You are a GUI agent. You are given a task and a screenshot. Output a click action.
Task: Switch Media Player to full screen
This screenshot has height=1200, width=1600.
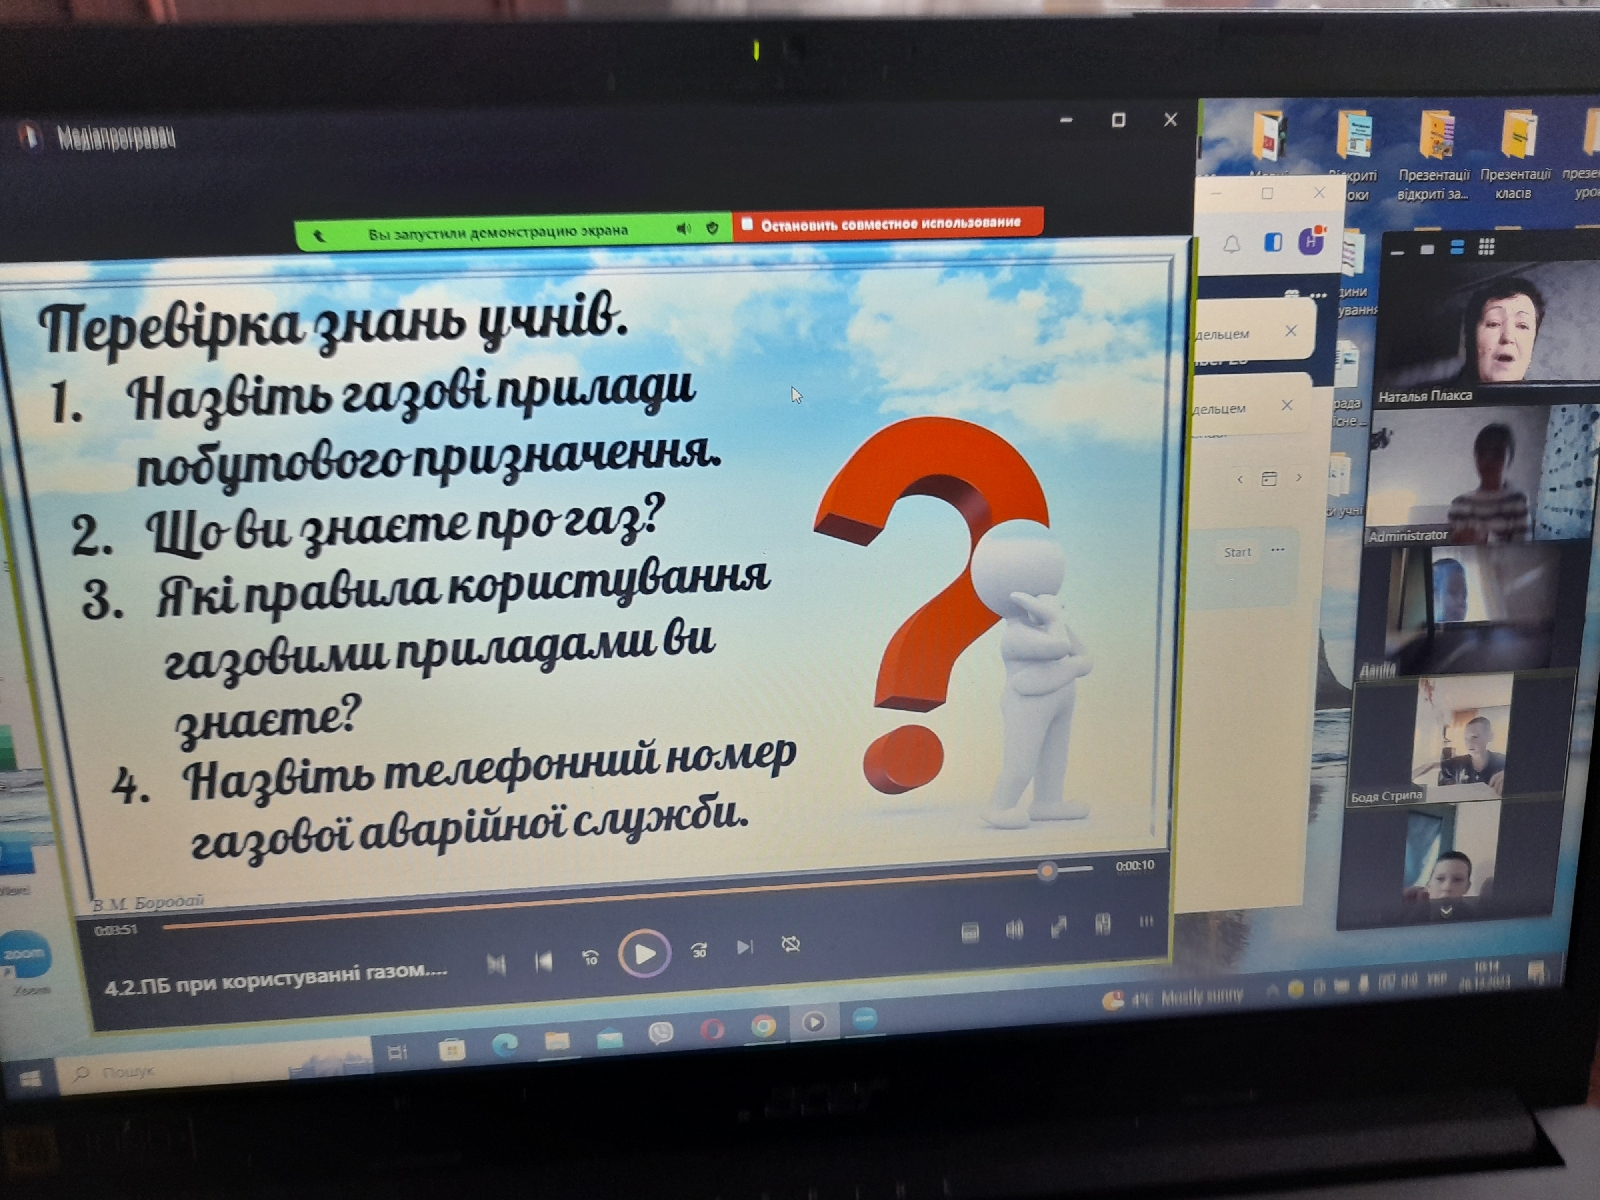[x=1058, y=927]
